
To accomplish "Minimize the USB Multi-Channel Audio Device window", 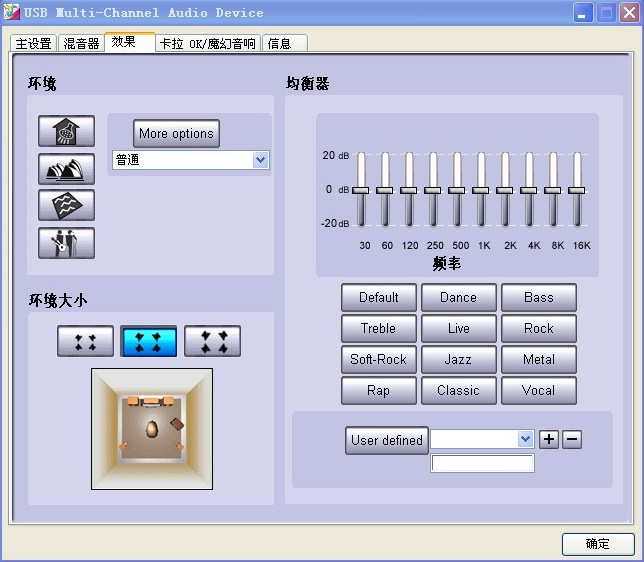I will coord(583,13).
